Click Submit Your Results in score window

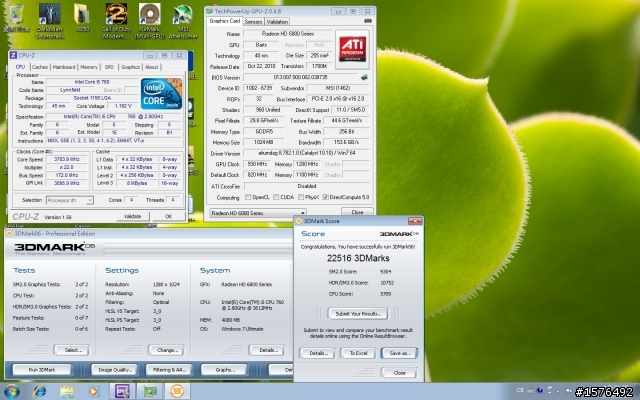coord(358,314)
